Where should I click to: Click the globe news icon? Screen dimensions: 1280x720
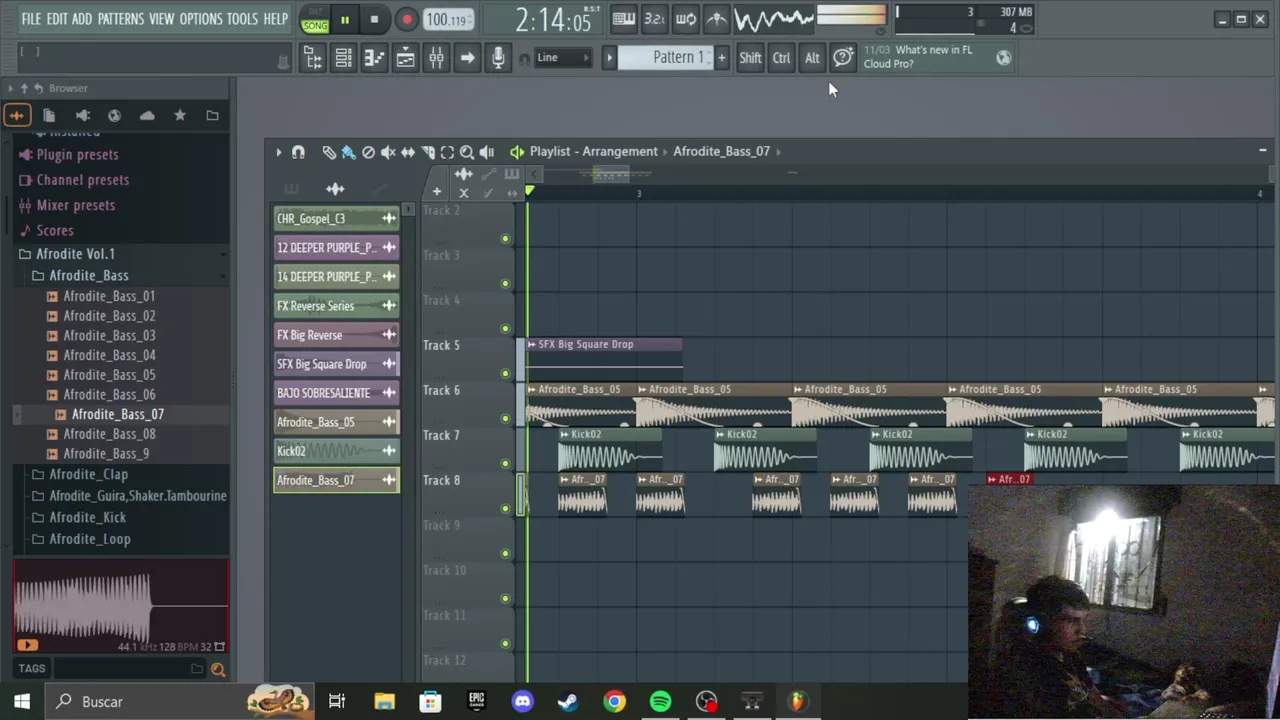(1003, 57)
